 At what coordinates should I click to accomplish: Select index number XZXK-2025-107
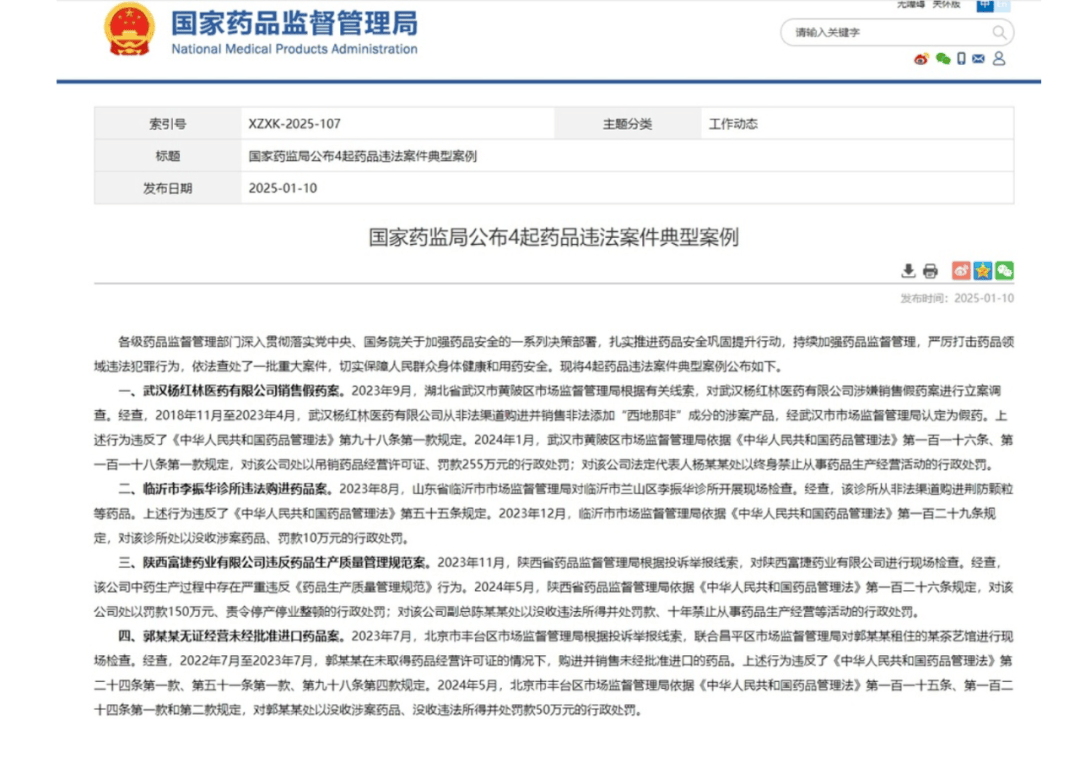(x=295, y=124)
